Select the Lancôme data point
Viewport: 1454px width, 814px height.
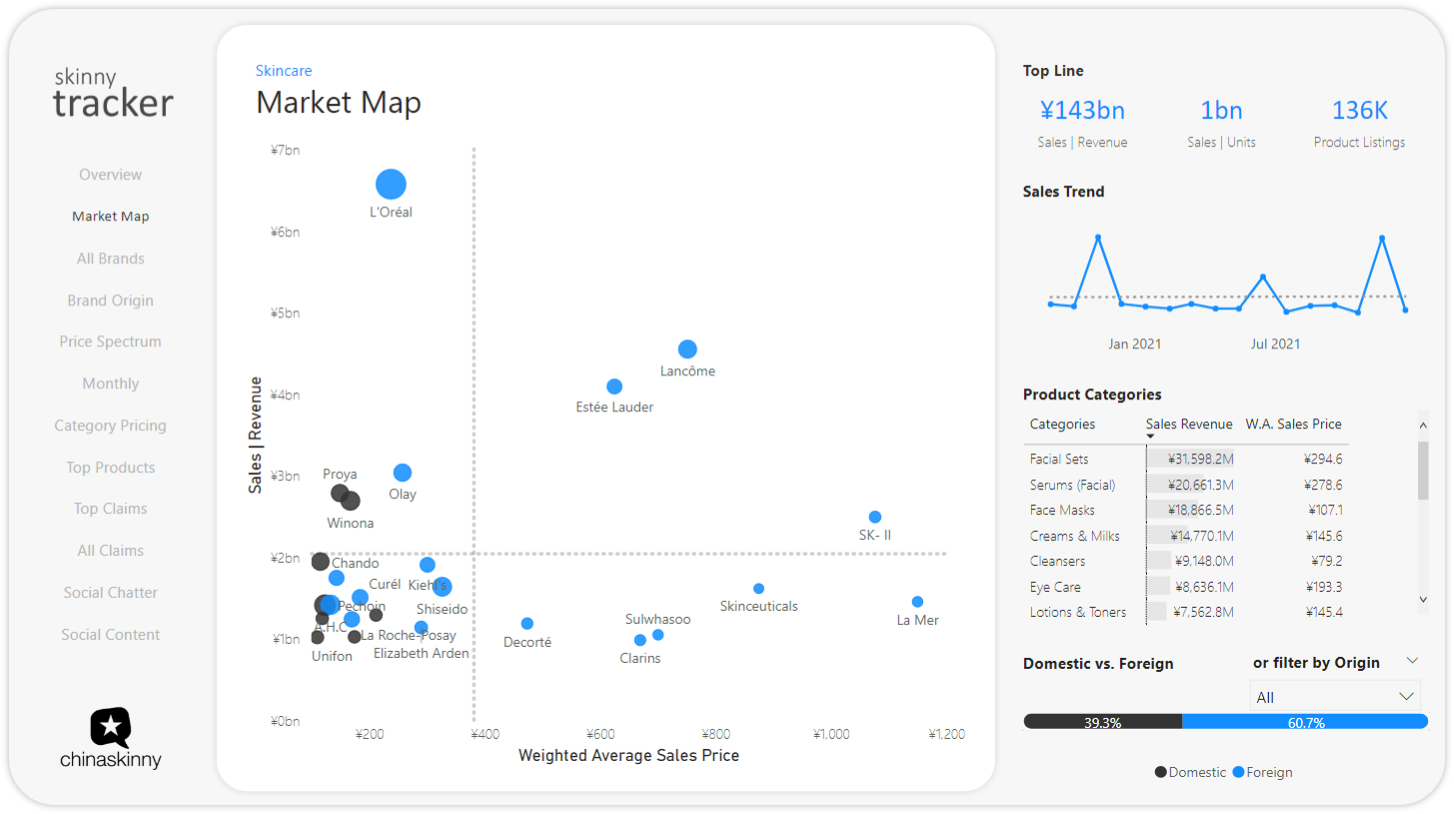[x=687, y=349]
